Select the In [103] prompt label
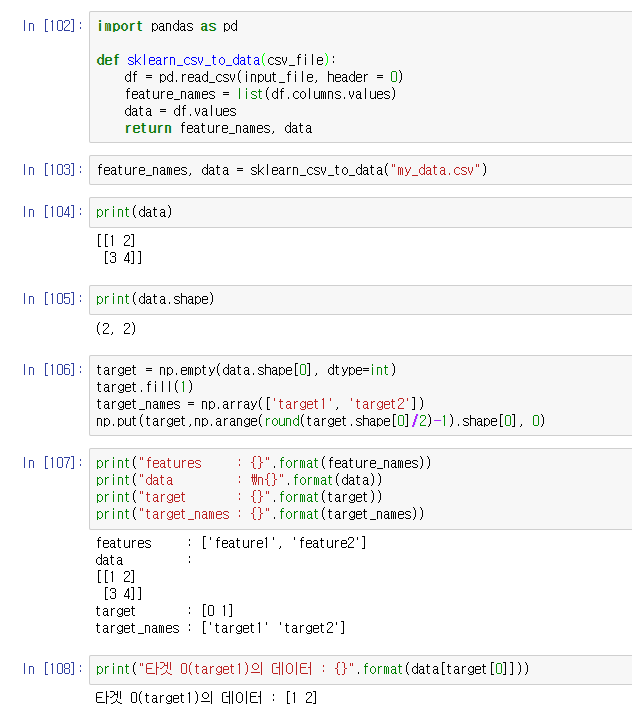The image size is (632, 718). [52, 170]
